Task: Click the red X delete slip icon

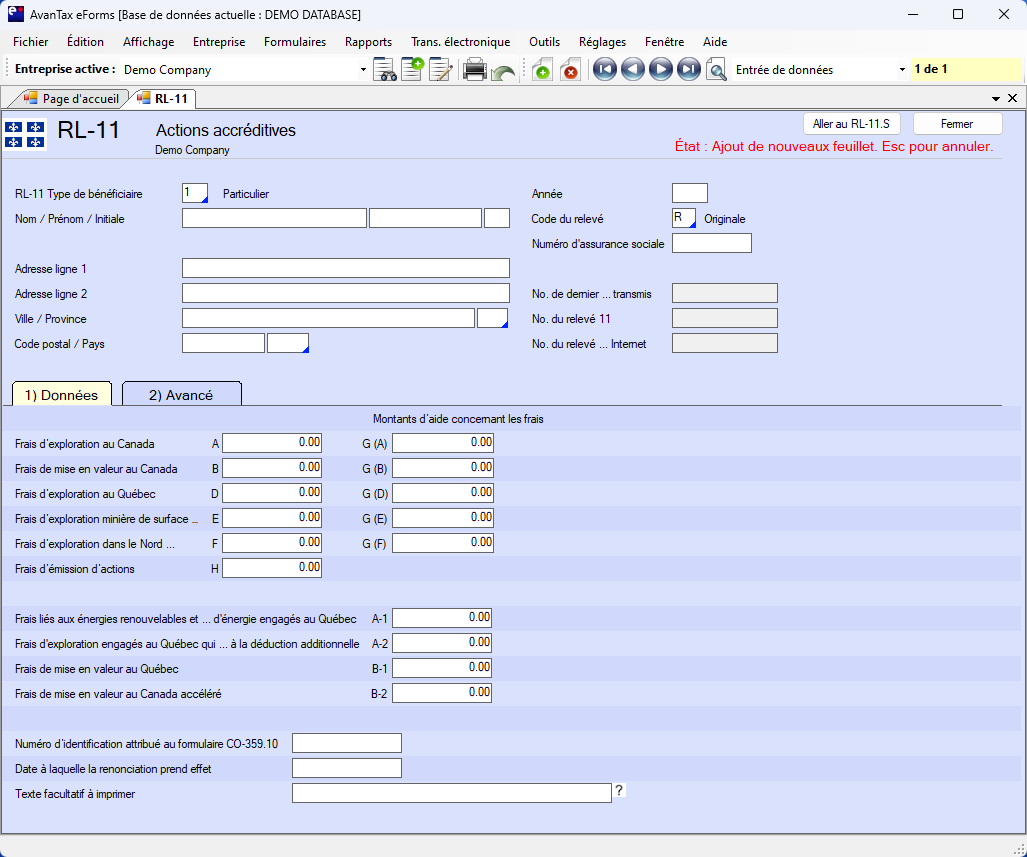Action: (570, 70)
